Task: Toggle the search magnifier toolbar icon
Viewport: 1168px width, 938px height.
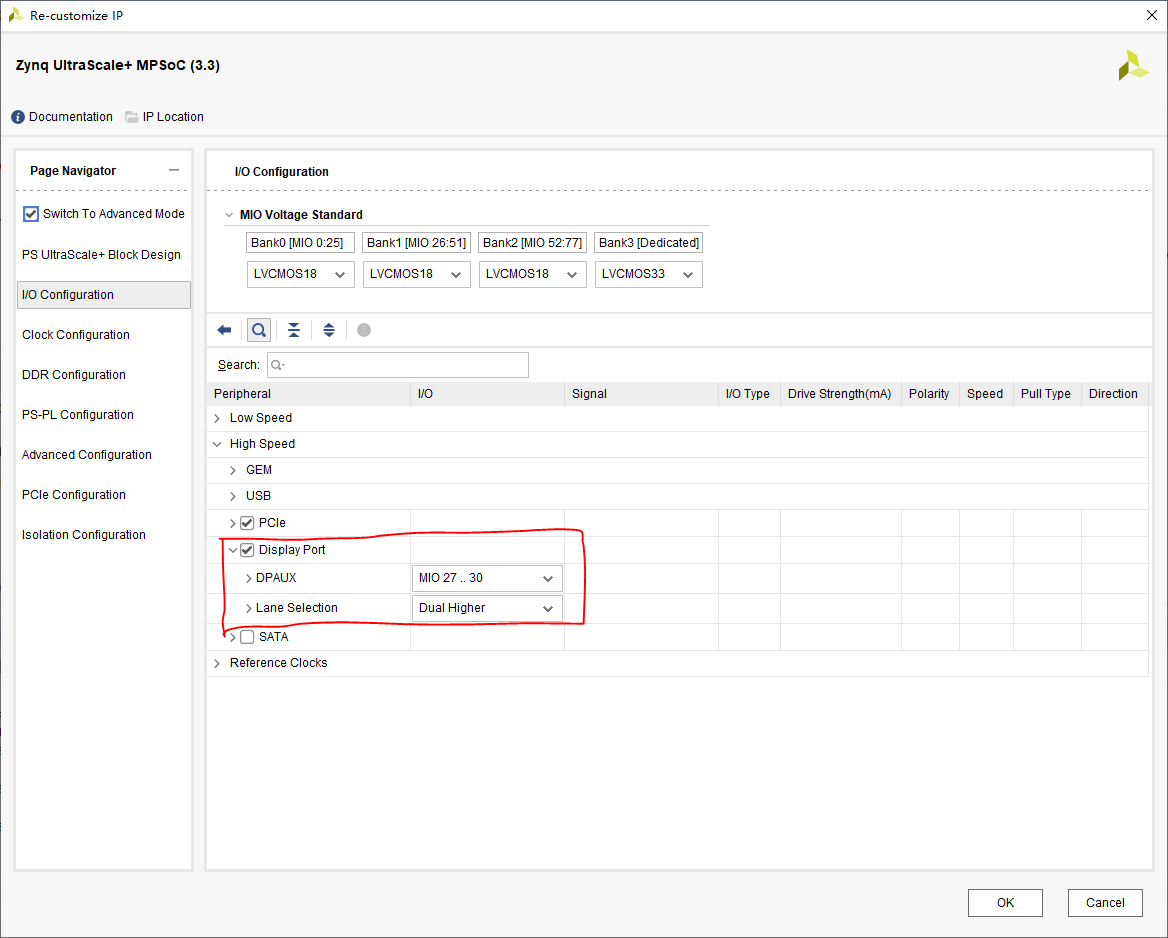Action: 259,330
